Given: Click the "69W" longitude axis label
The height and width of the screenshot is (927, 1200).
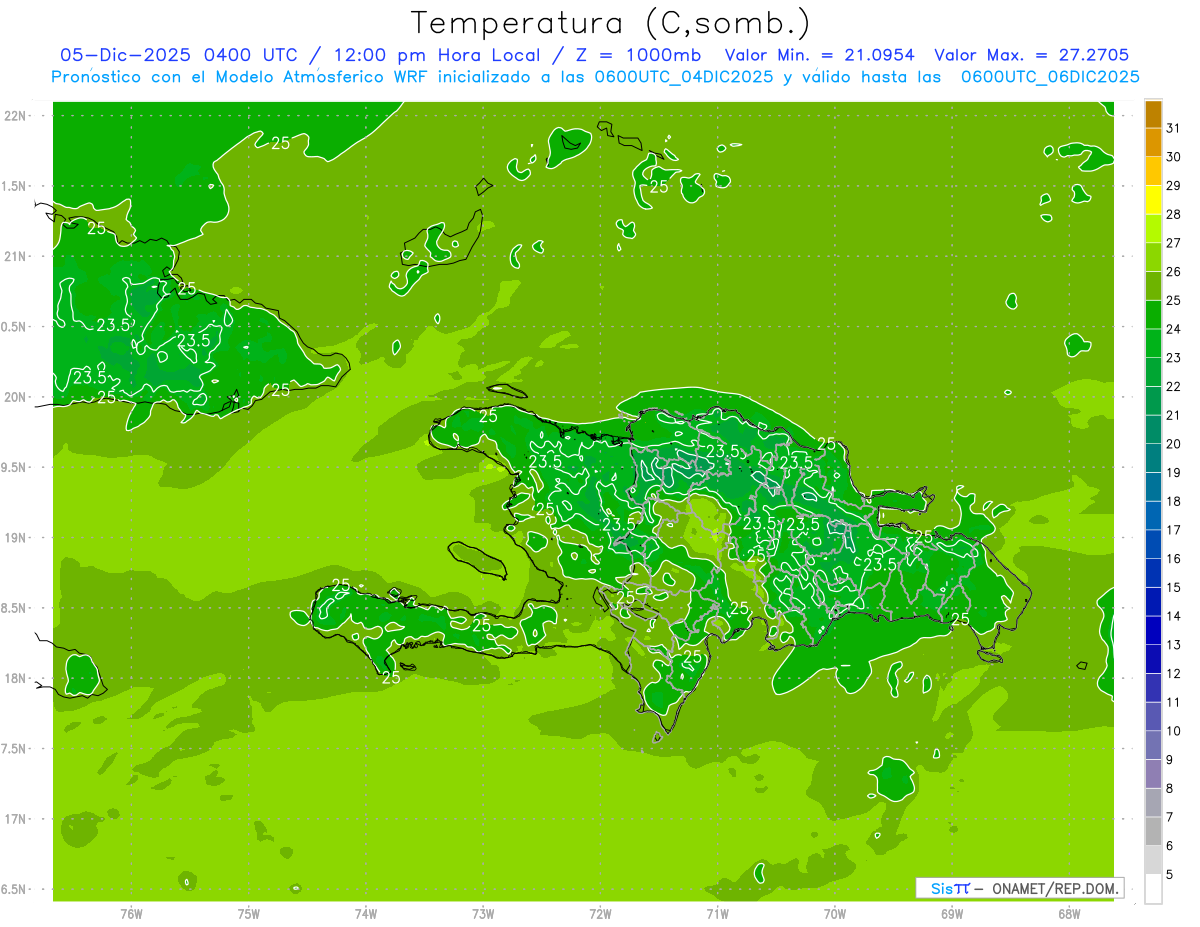Looking at the screenshot, I should (952, 913).
